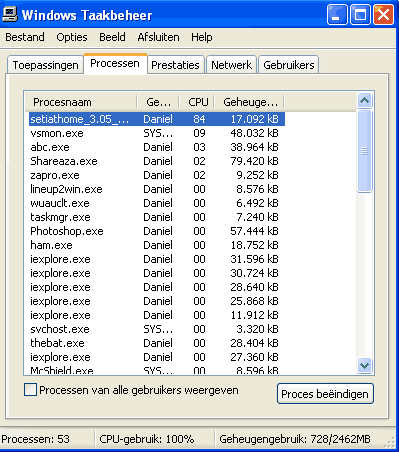Select the iexplore.exe row using 30.724 kB

157,273
